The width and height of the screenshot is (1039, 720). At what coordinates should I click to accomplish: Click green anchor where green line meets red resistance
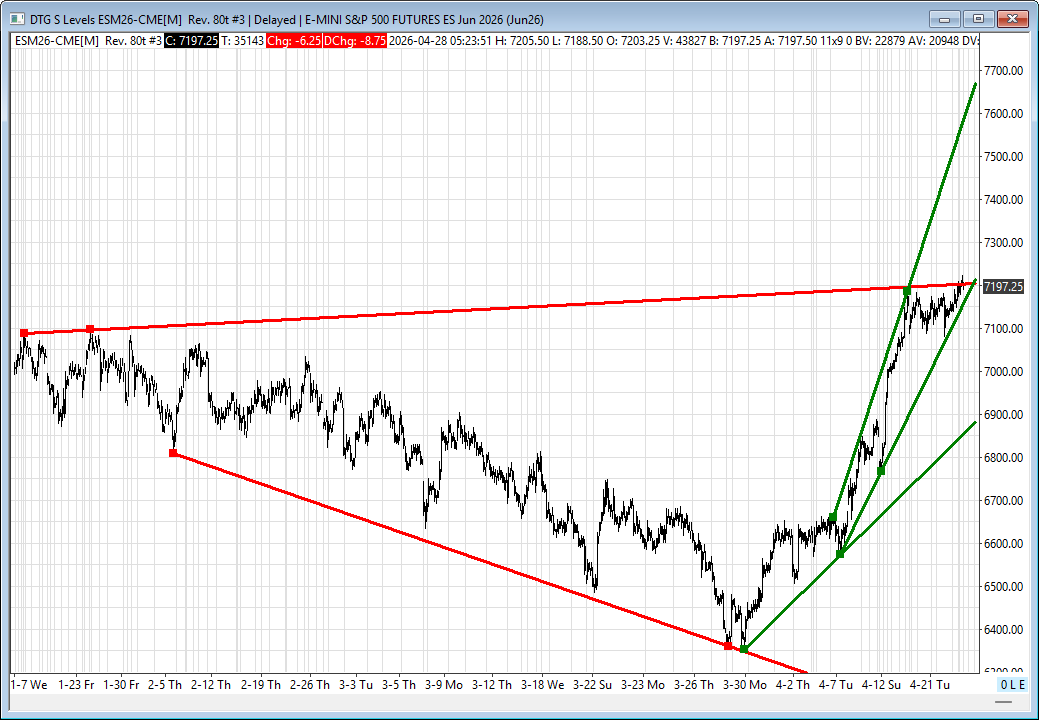(x=907, y=290)
